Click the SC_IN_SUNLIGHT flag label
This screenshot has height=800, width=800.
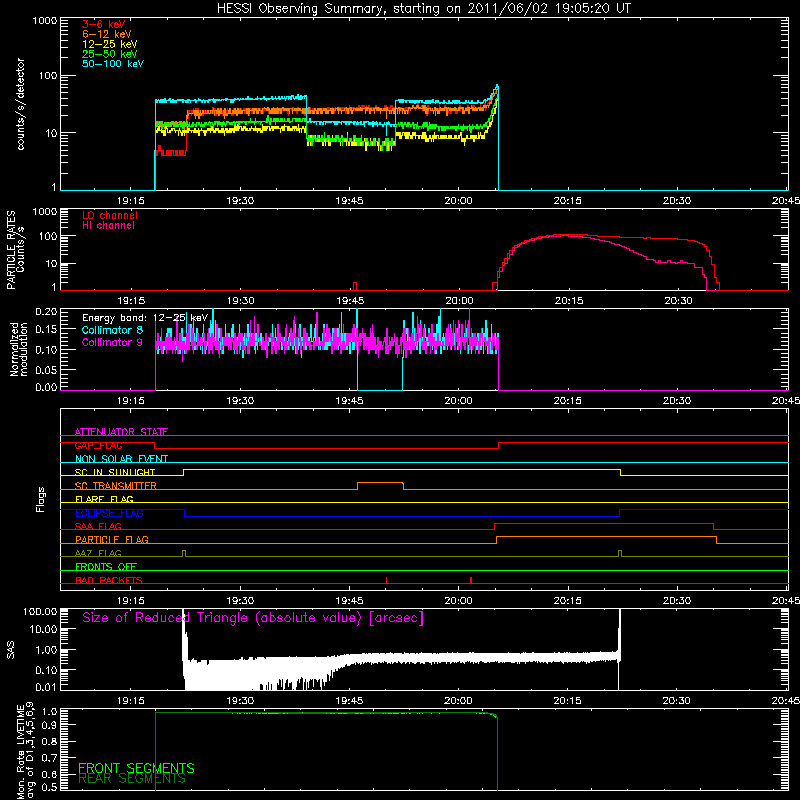tap(115, 472)
